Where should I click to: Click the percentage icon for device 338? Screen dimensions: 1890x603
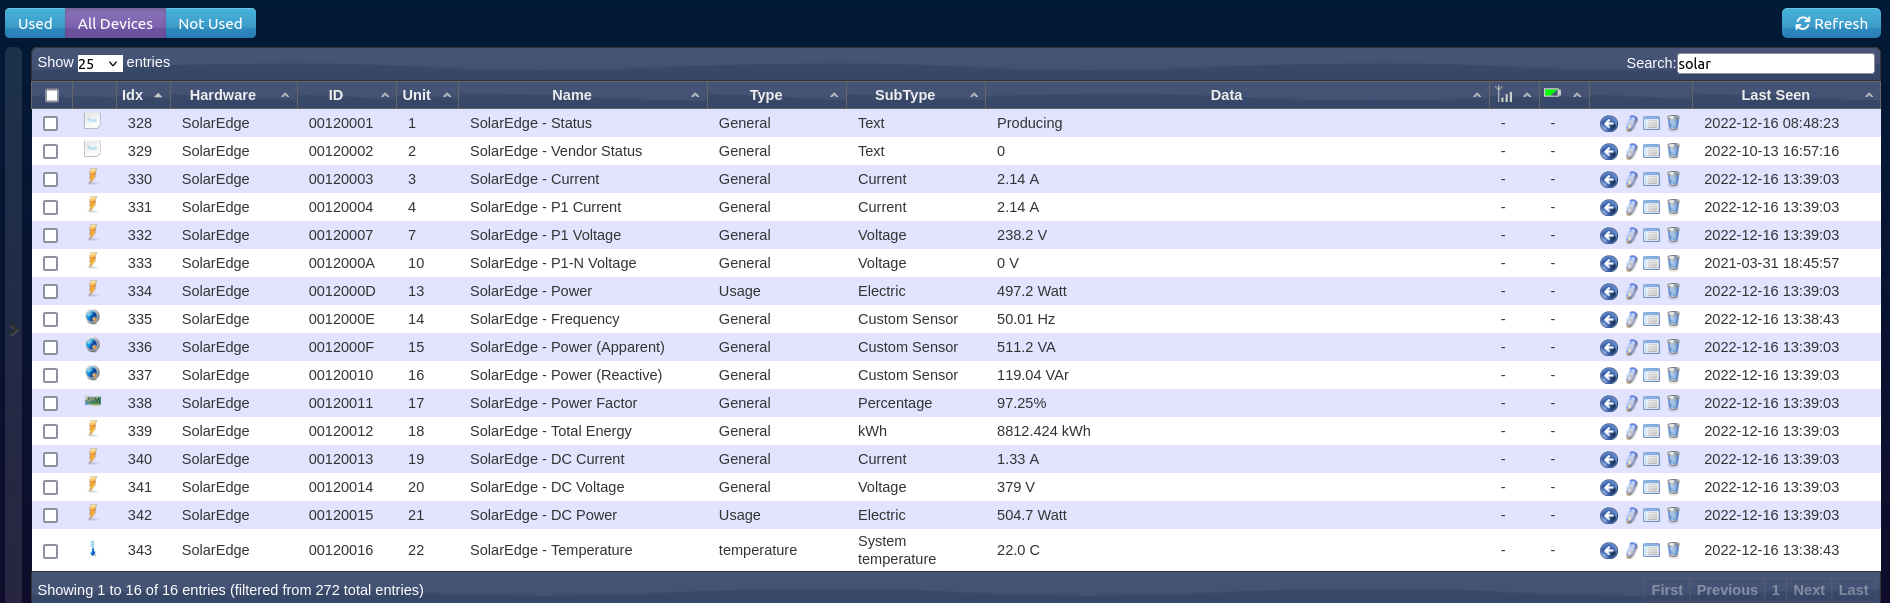click(93, 401)
